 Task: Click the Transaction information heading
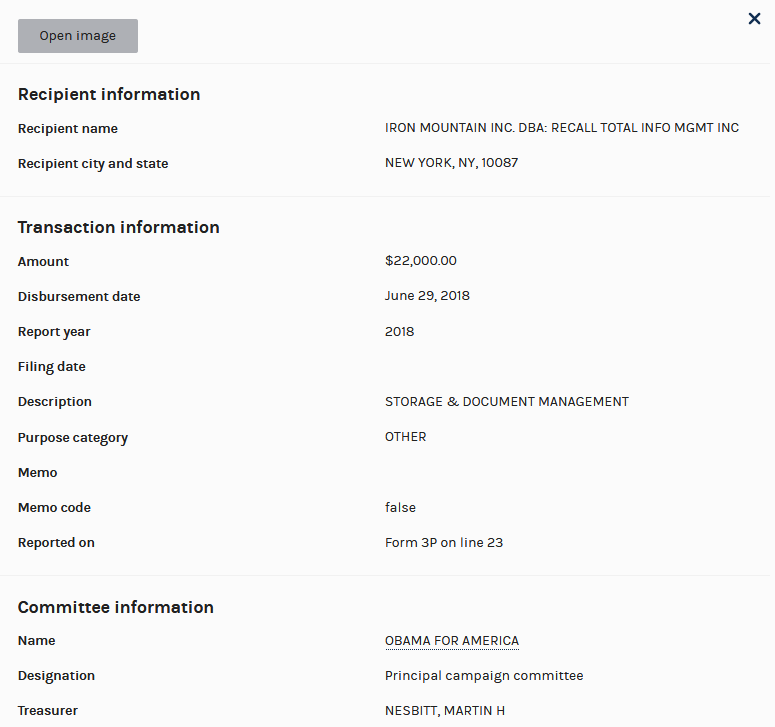pyautogui.click(x=119, y=227)
